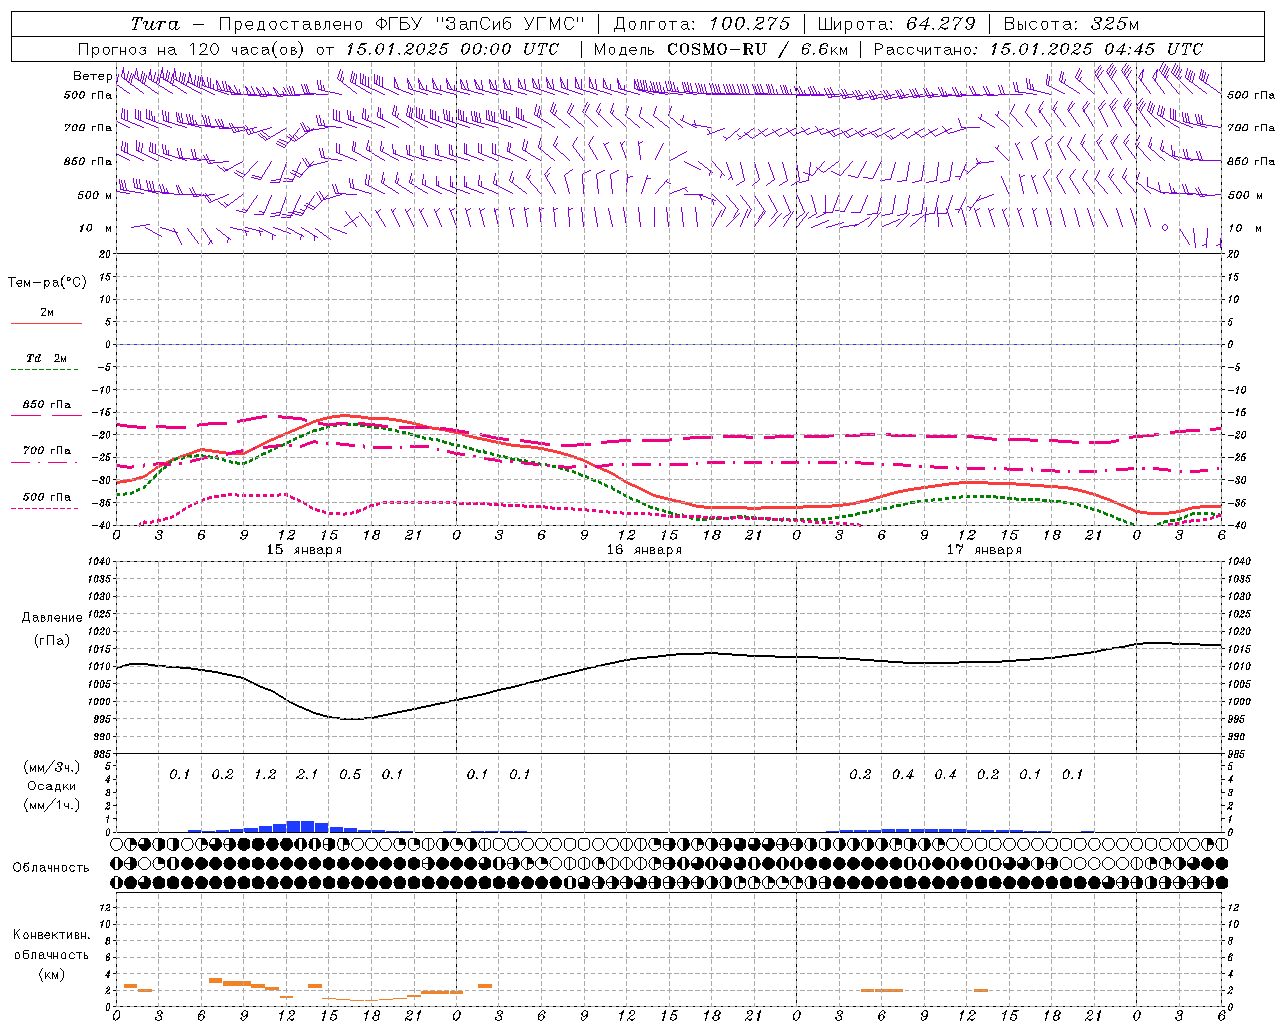Viewport: 1280px width, 1024px height.
Task: Click the precipitation value "2.1"
Action: (x=307, y=775)
